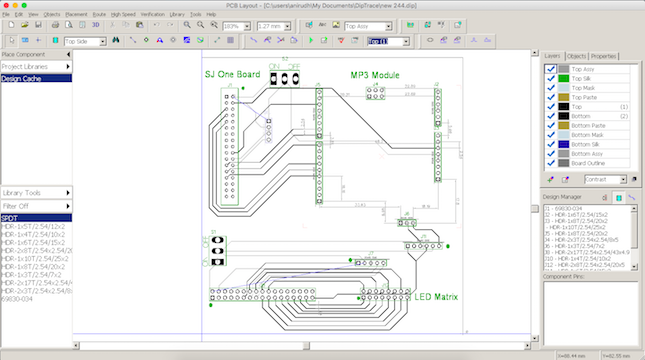Zoom in with the magnifier plus icon

pos(187,26)
